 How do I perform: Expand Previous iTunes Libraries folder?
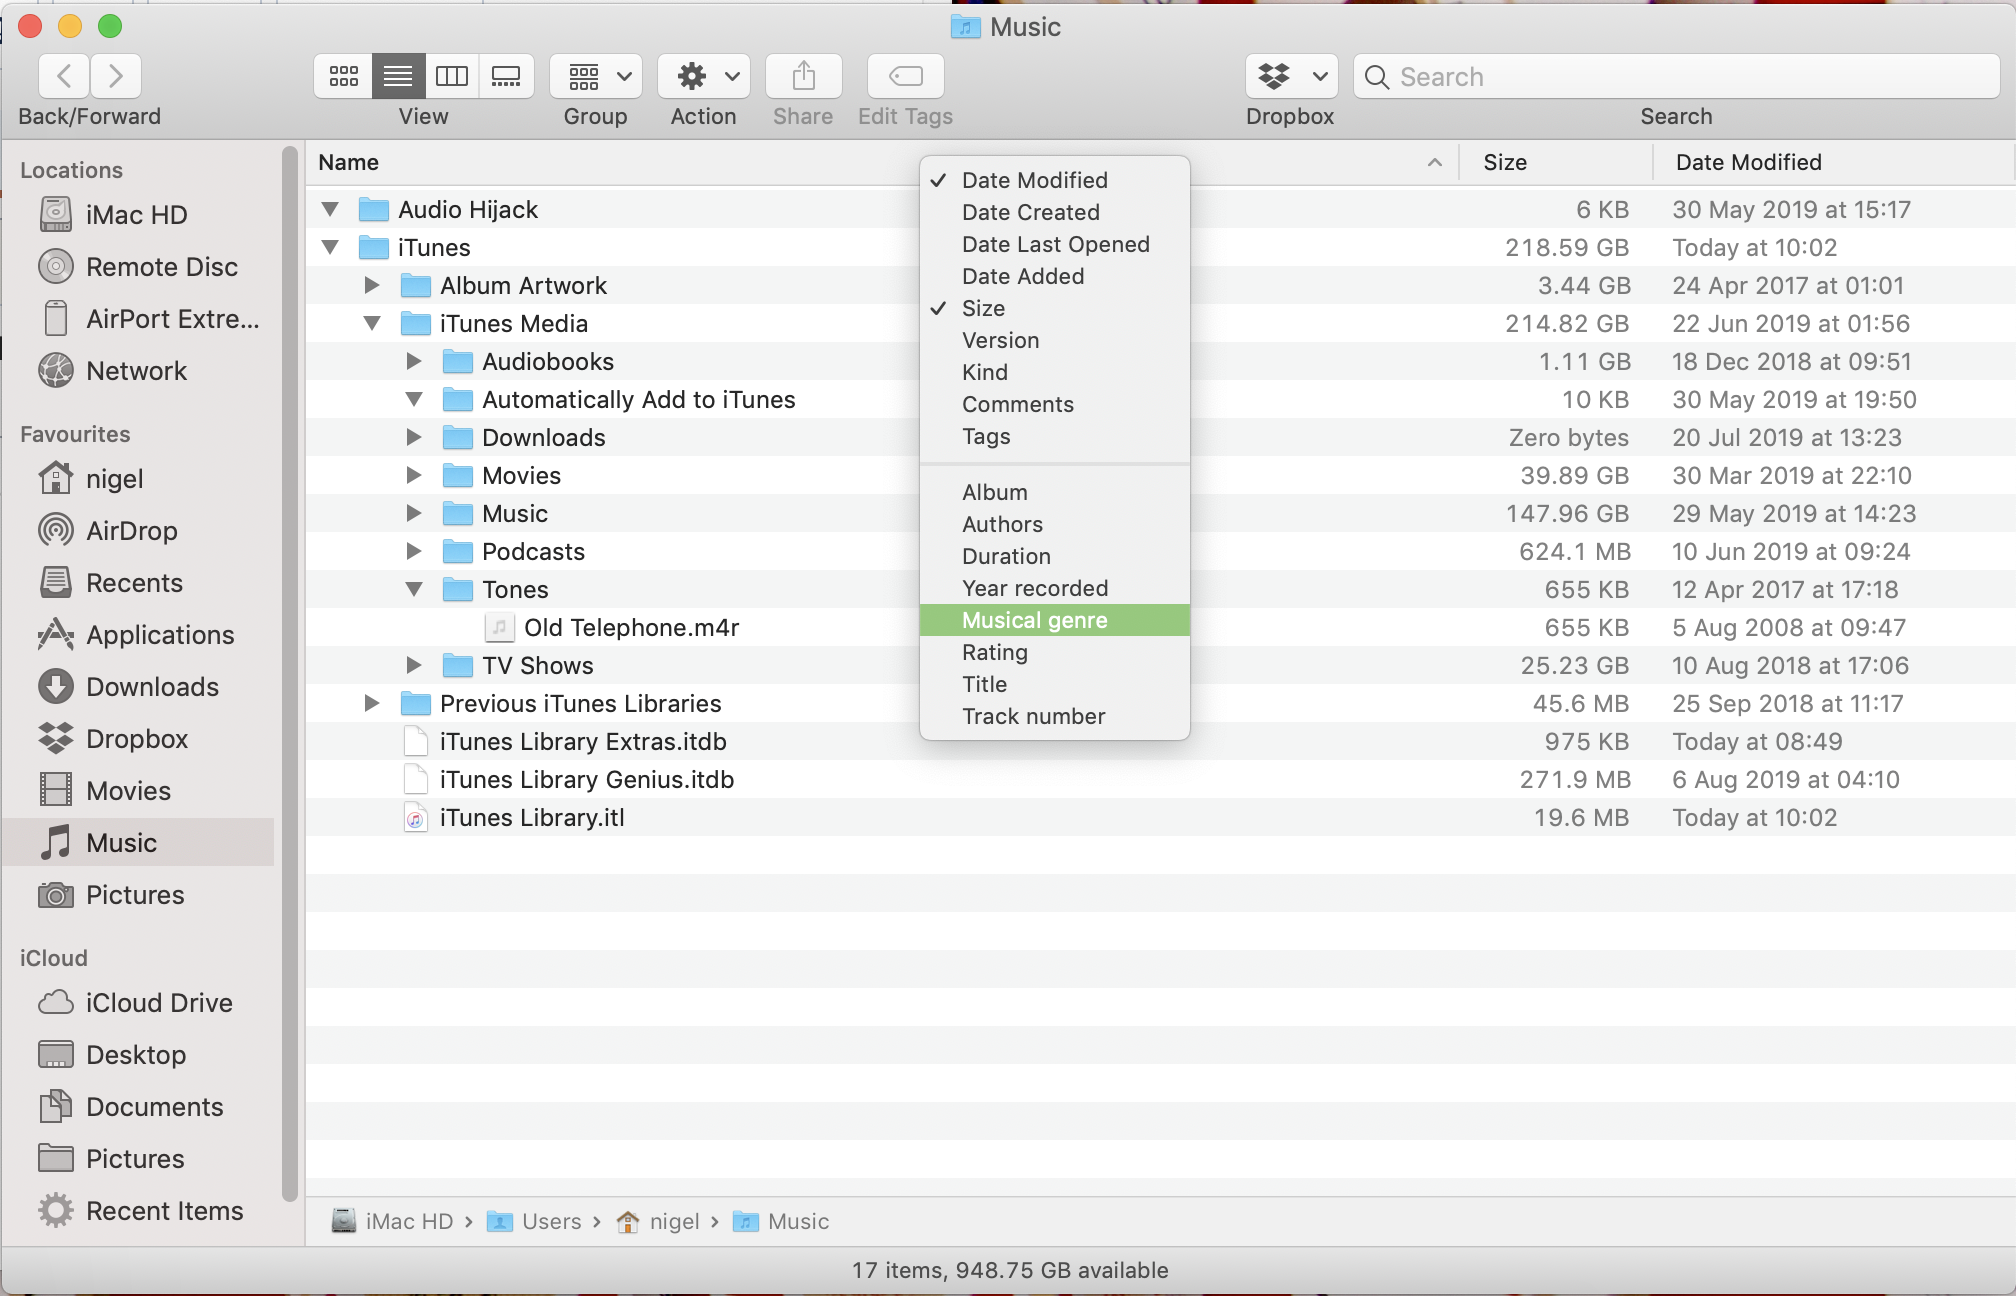tap(372, 703)
